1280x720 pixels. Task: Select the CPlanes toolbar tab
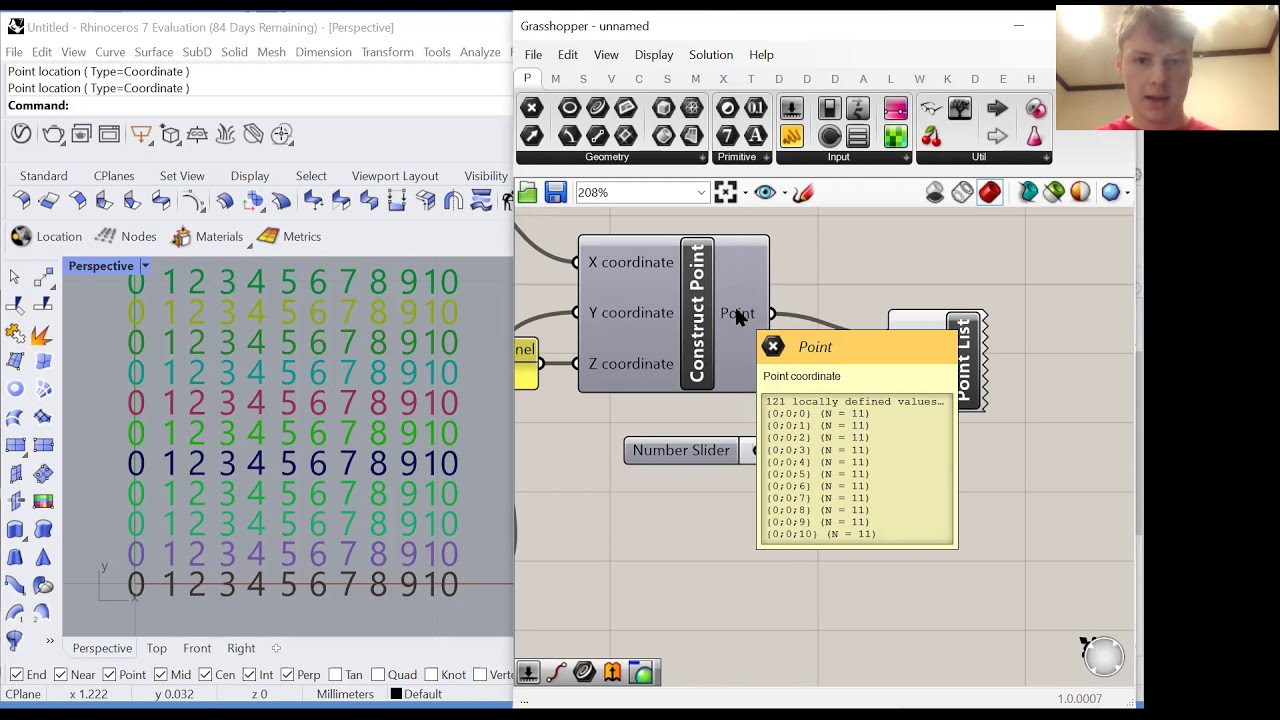pyautogui.click(x=114, y=176)
